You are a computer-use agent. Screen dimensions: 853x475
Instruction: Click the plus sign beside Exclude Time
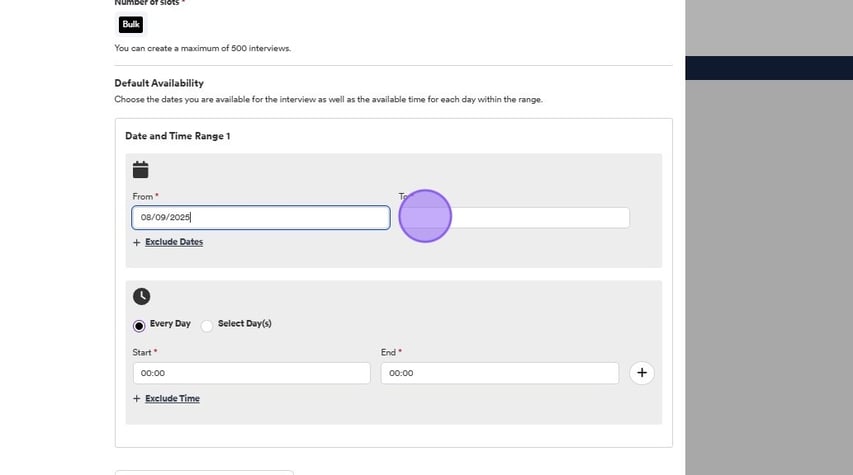(x=136, y=399)
